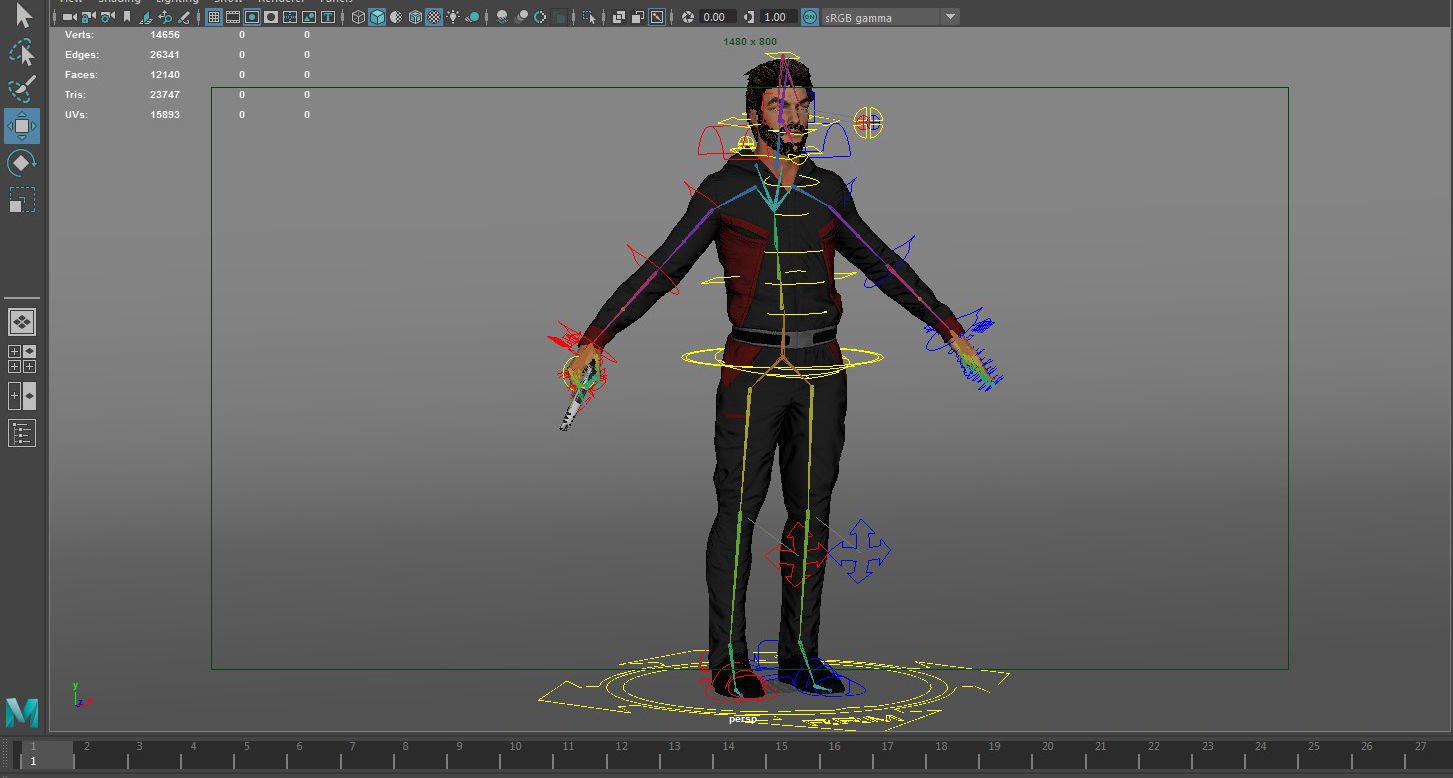The height and width of the screenshot is (778, 1453).
Task: Toggle viewport Grid display
Action: pyautogui.click(x=214, y=17)
